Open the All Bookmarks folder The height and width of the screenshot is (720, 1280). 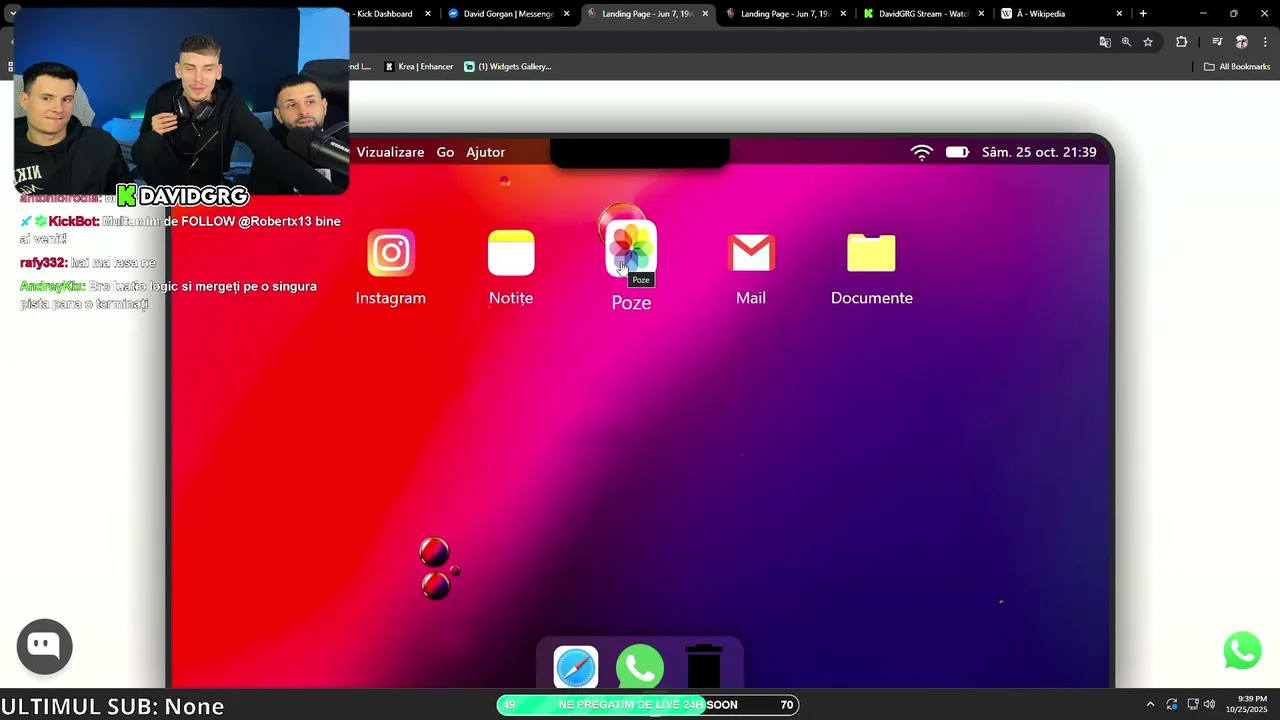click(1236, 67)
